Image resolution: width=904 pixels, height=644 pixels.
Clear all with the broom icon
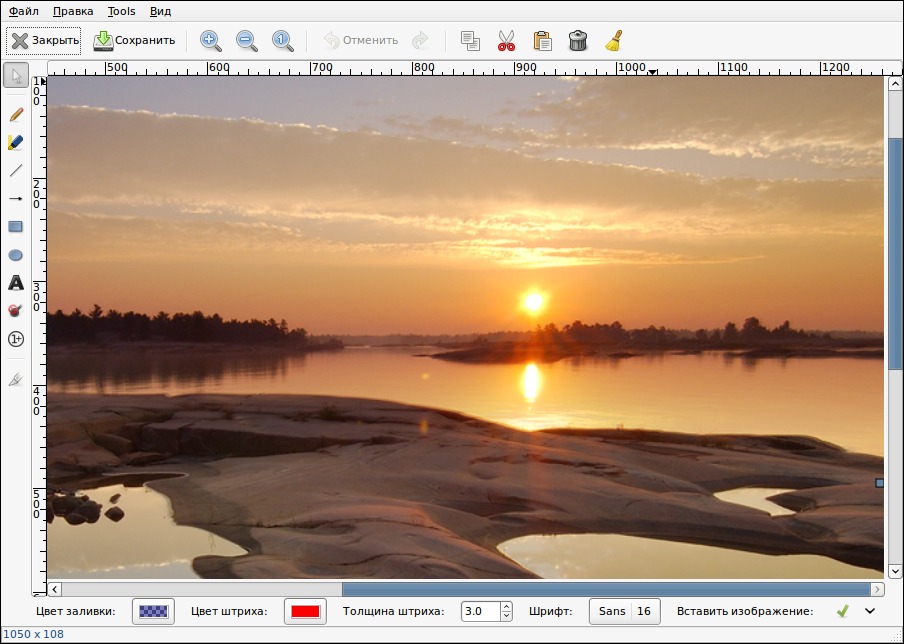click(613, 40)
